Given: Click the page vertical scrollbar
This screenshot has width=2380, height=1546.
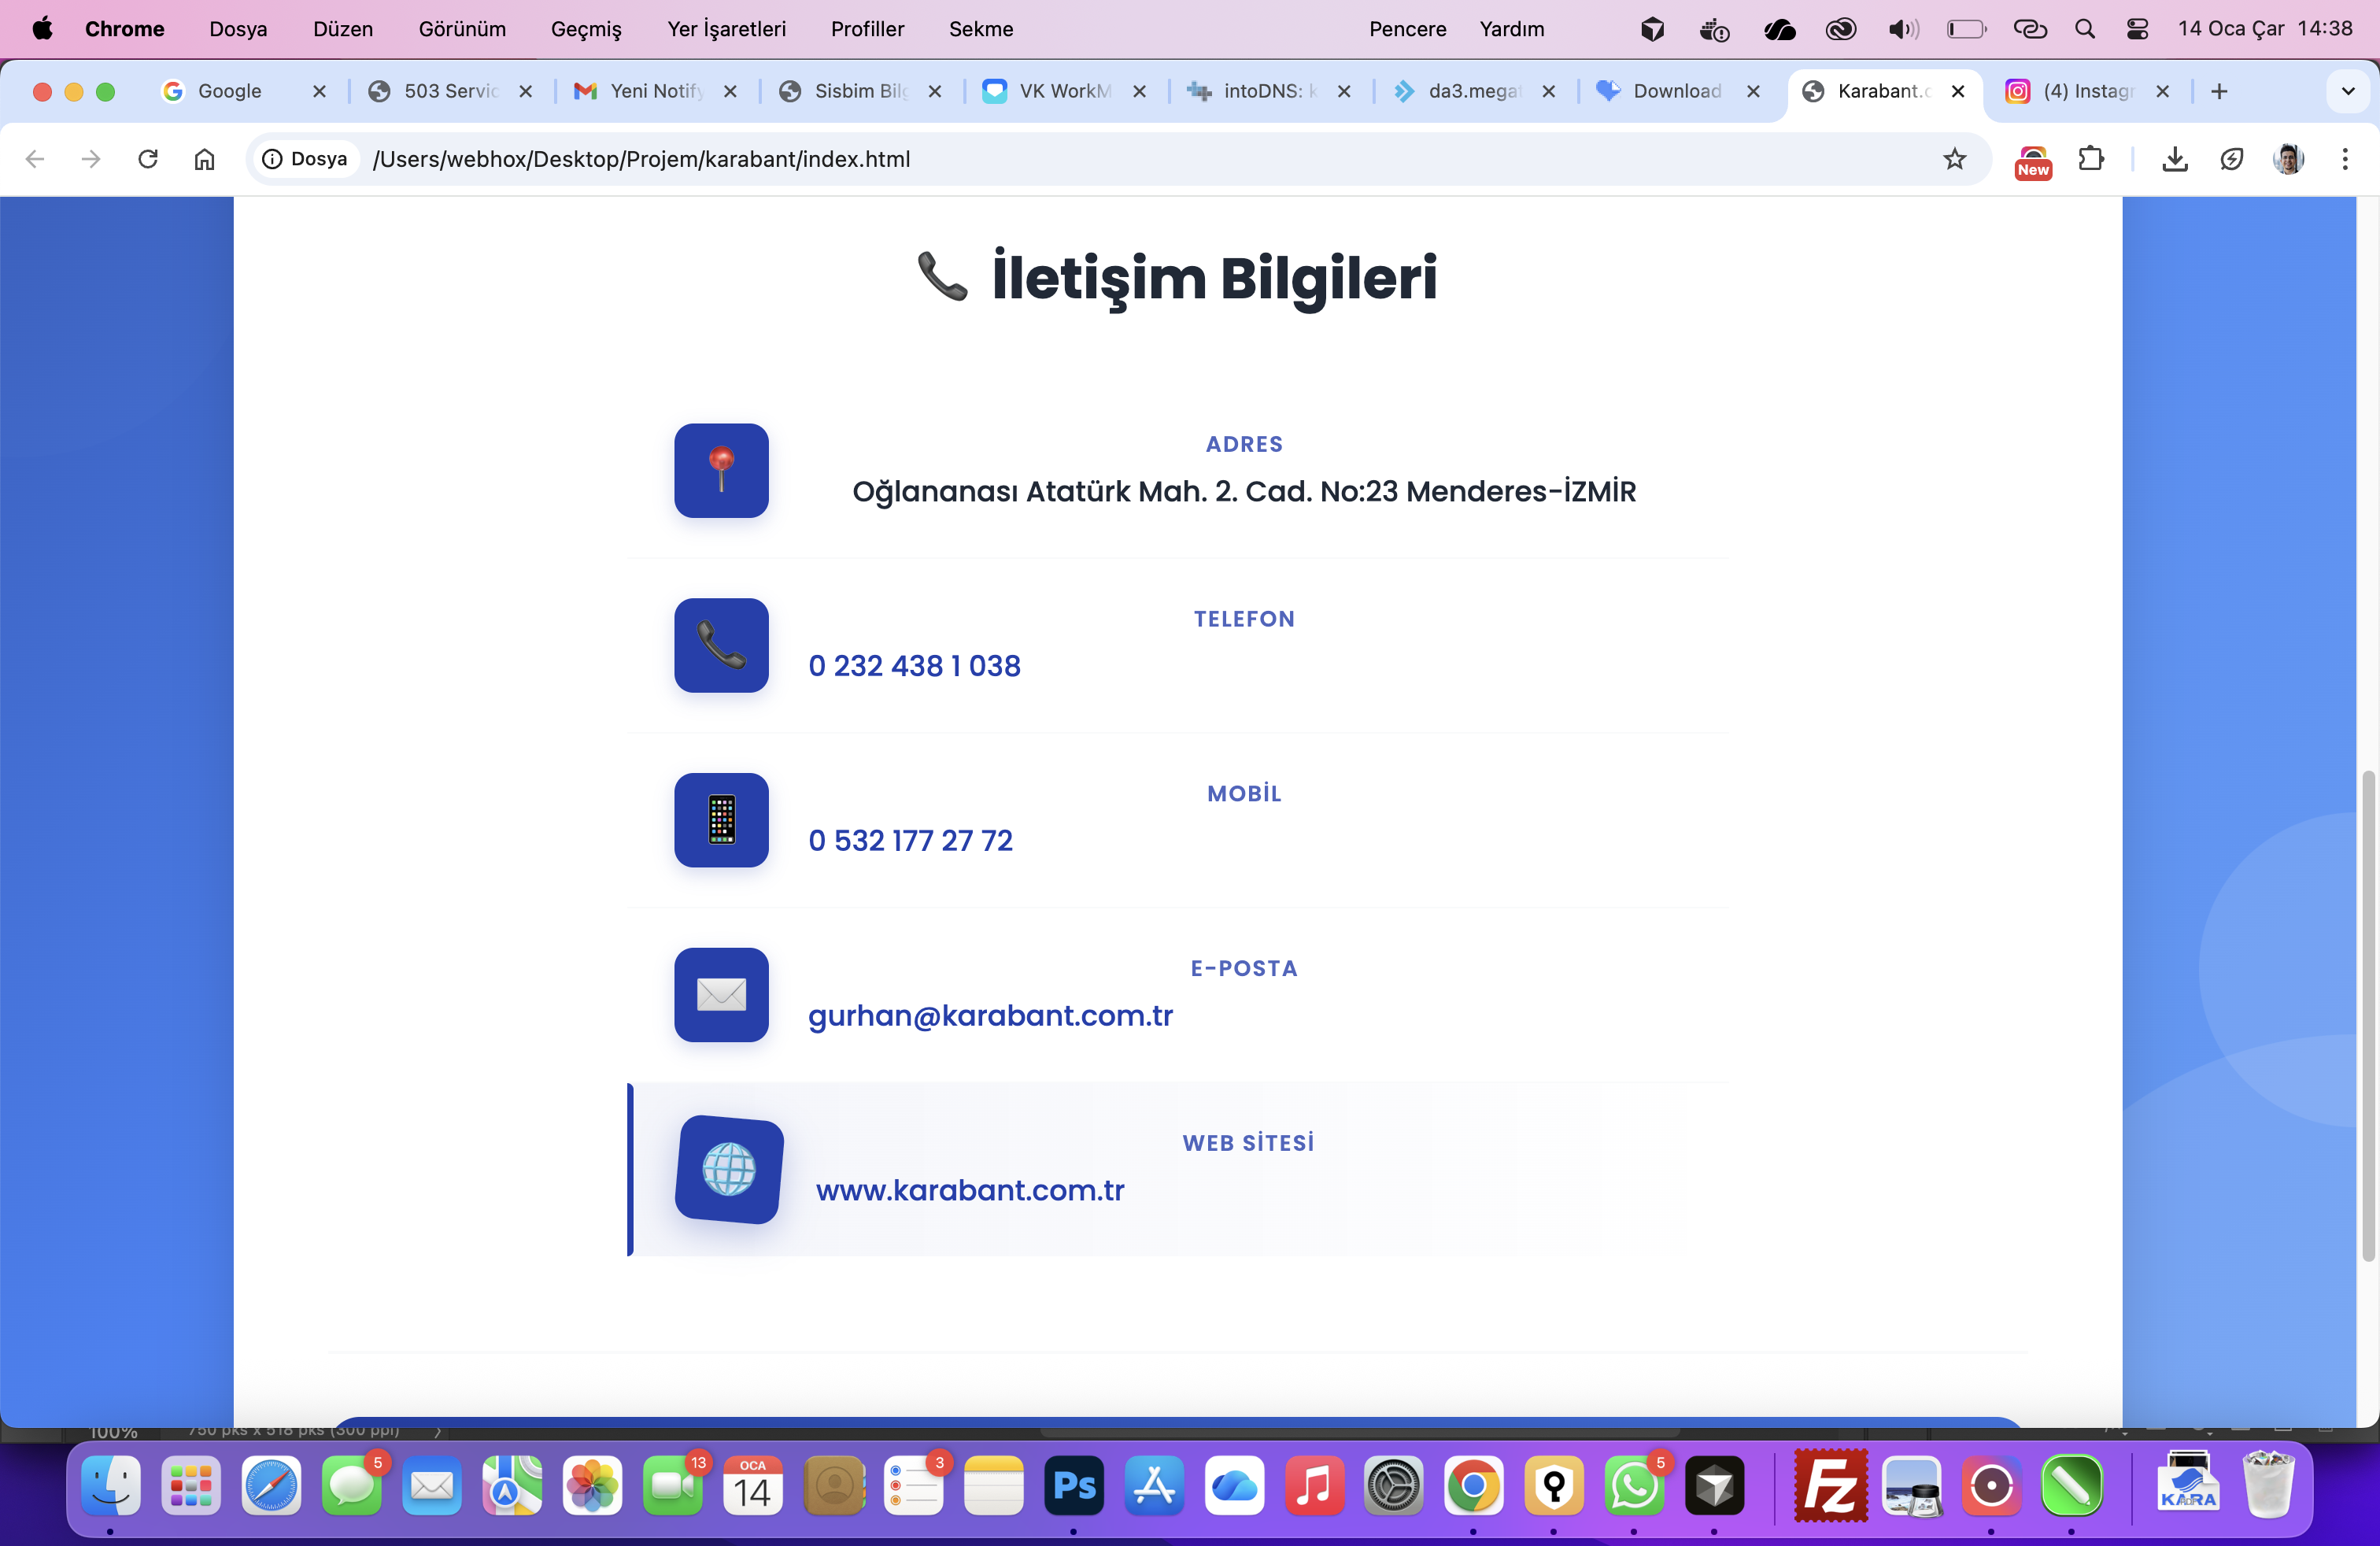Looking at the screenshot, I should coord(2367,1015).
